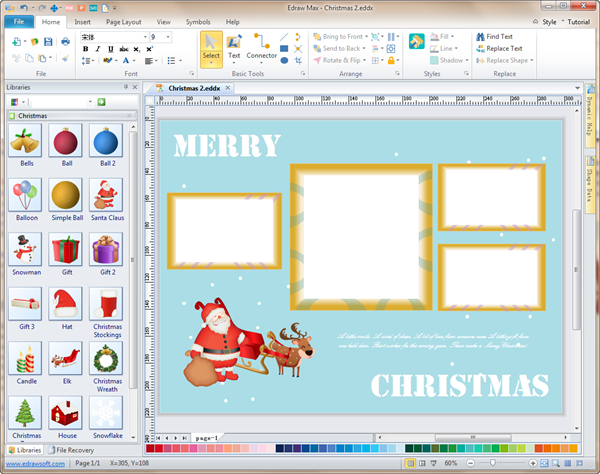Screen dimensions: 600x474
Task: Choose the Text tool
Action: tap(234, 48)
